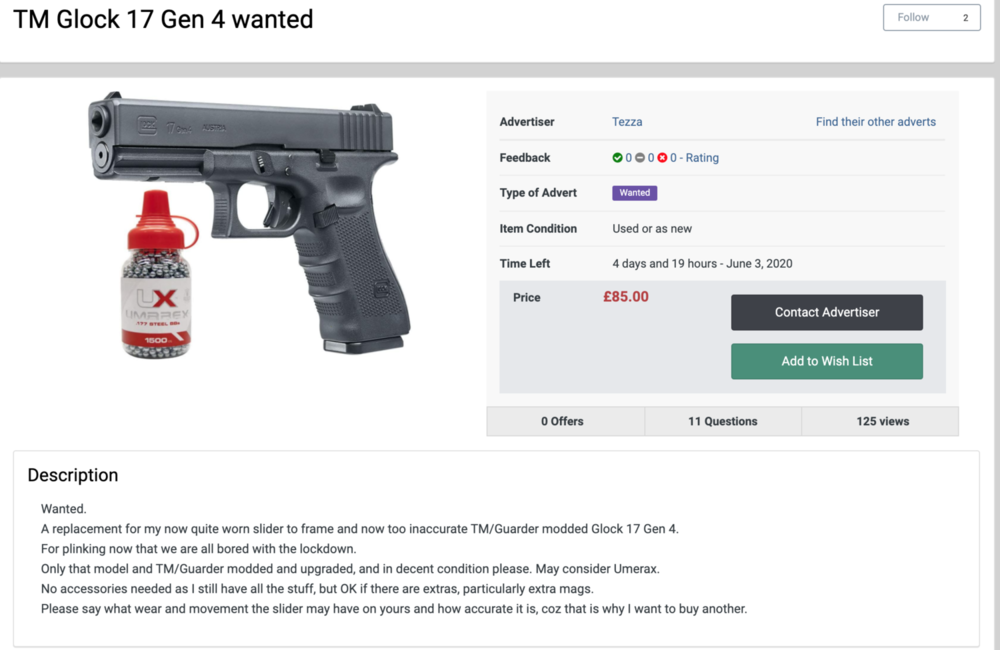Open the feedback Rating link

702,158
